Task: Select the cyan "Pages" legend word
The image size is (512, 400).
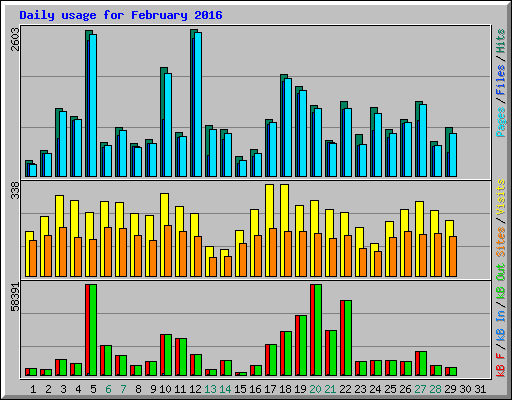Action: pos(501,122)
